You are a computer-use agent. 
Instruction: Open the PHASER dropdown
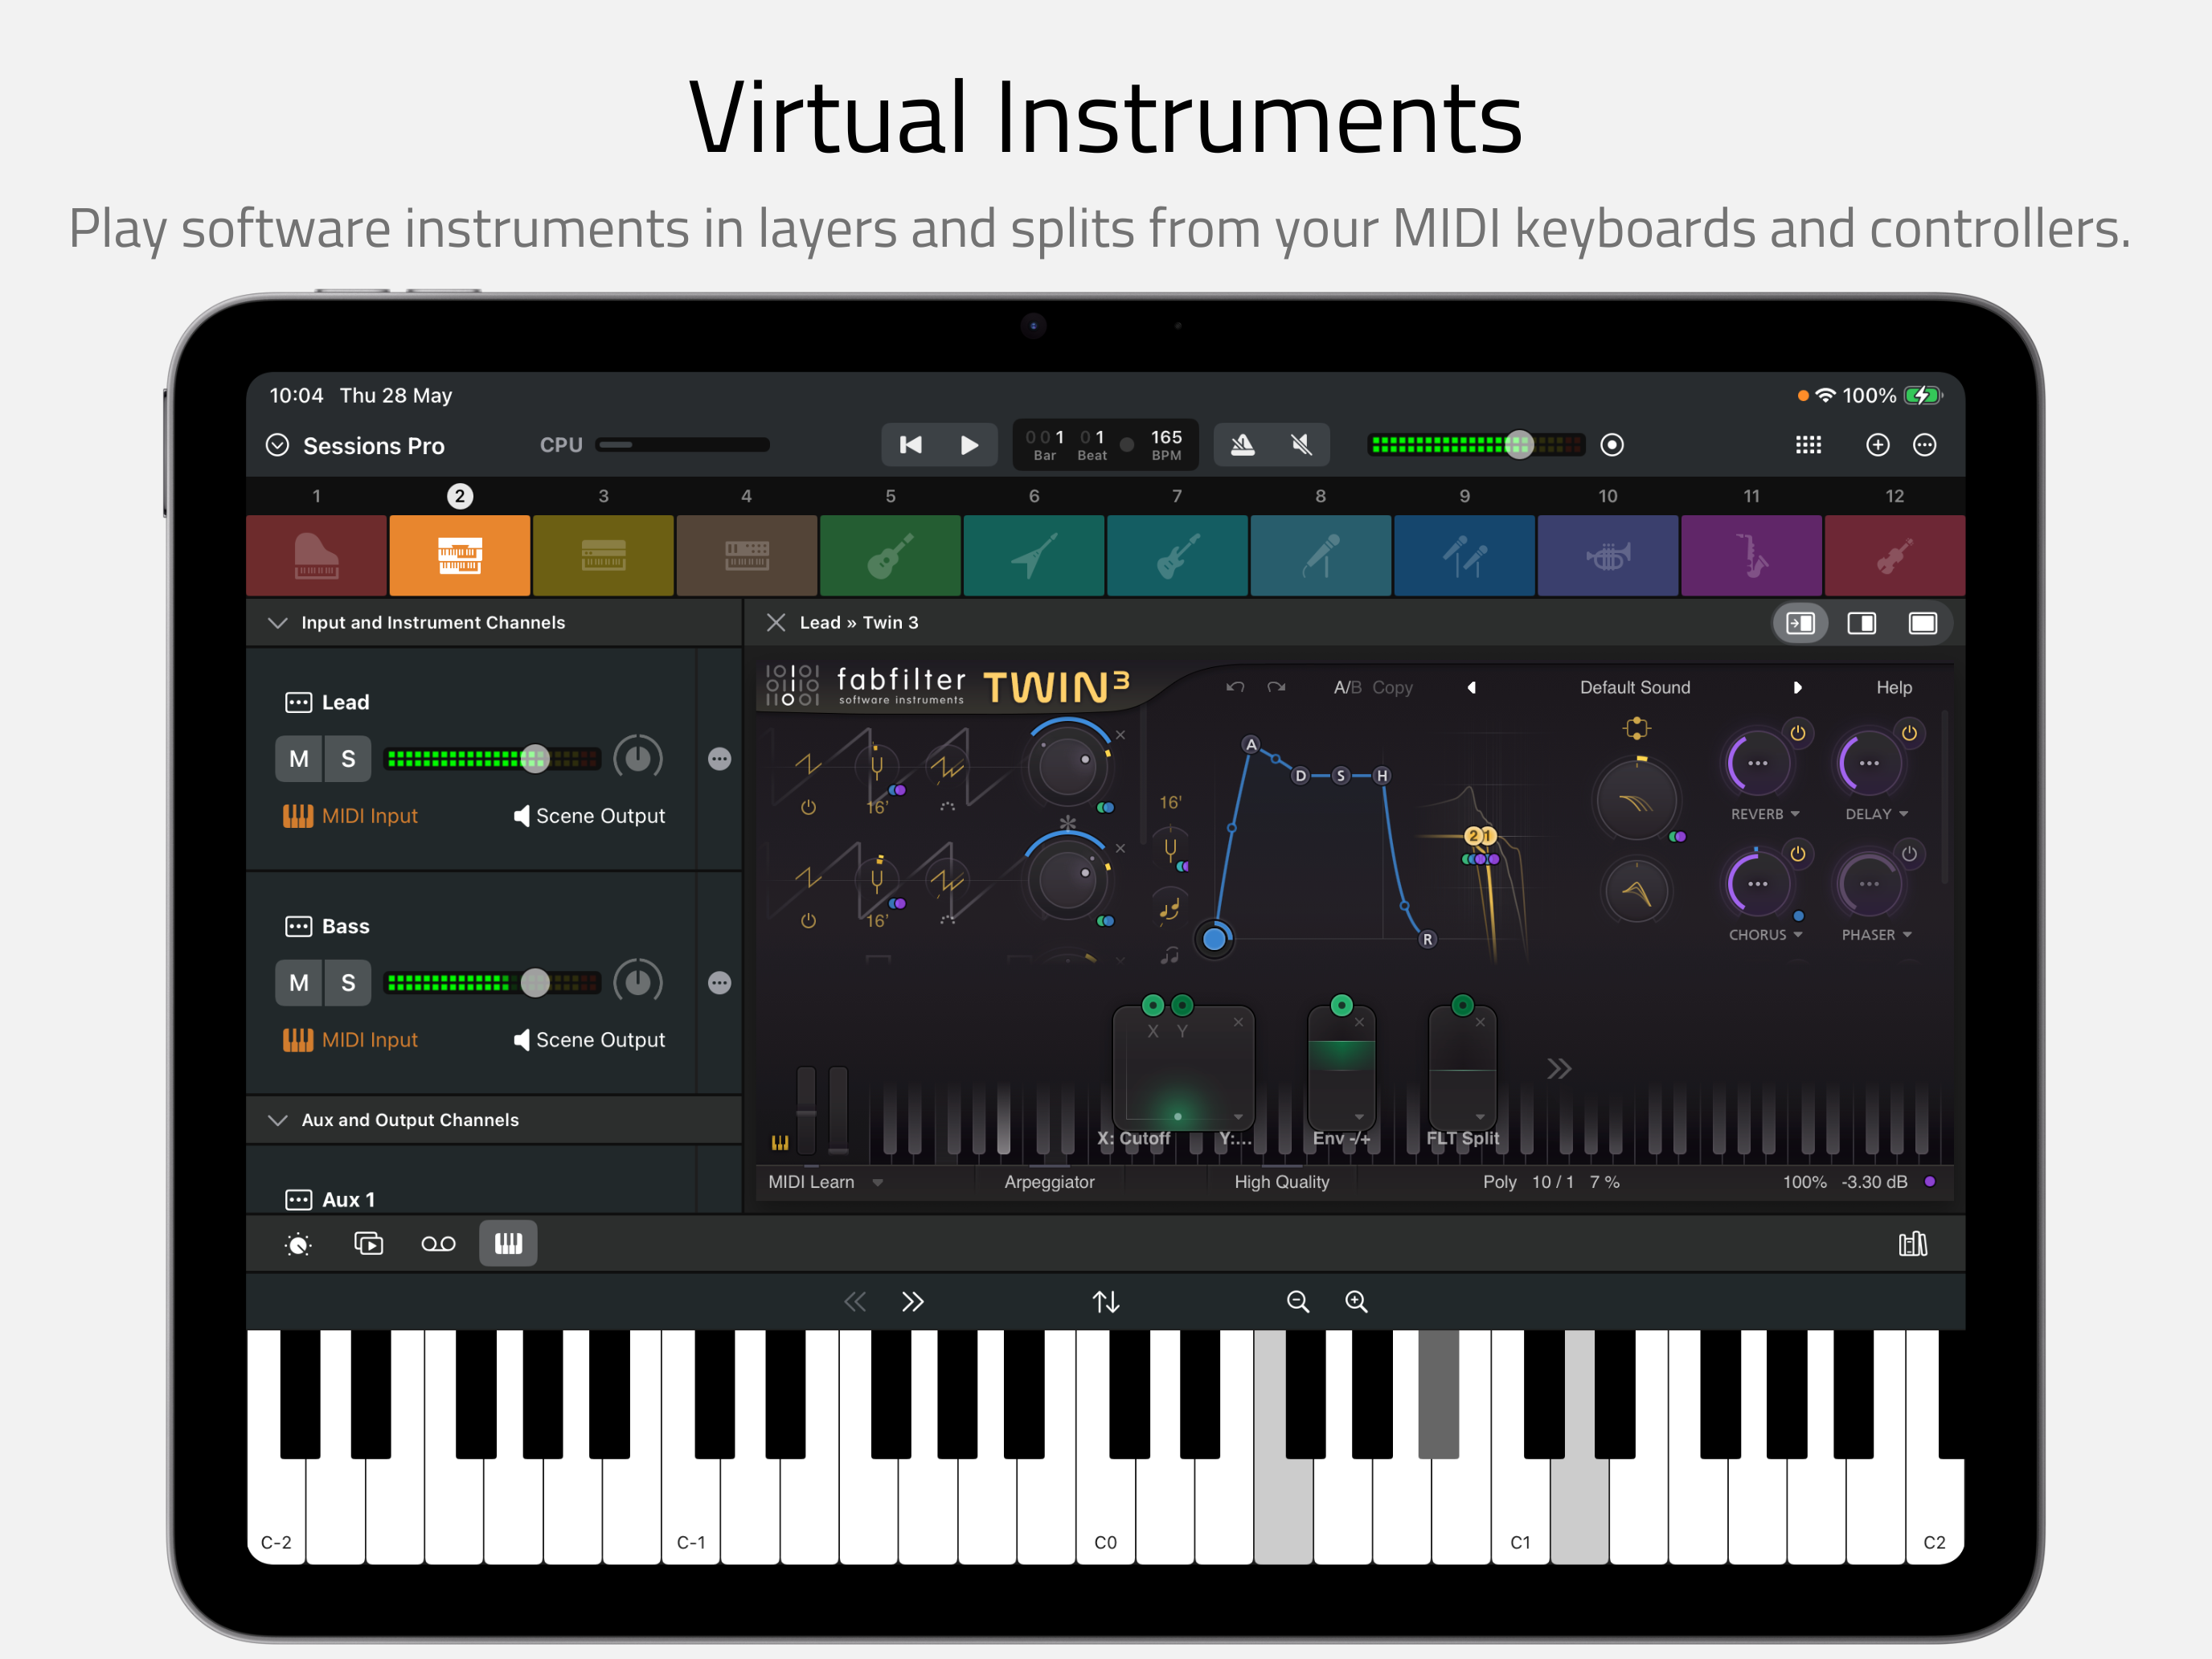[1876, 935]
